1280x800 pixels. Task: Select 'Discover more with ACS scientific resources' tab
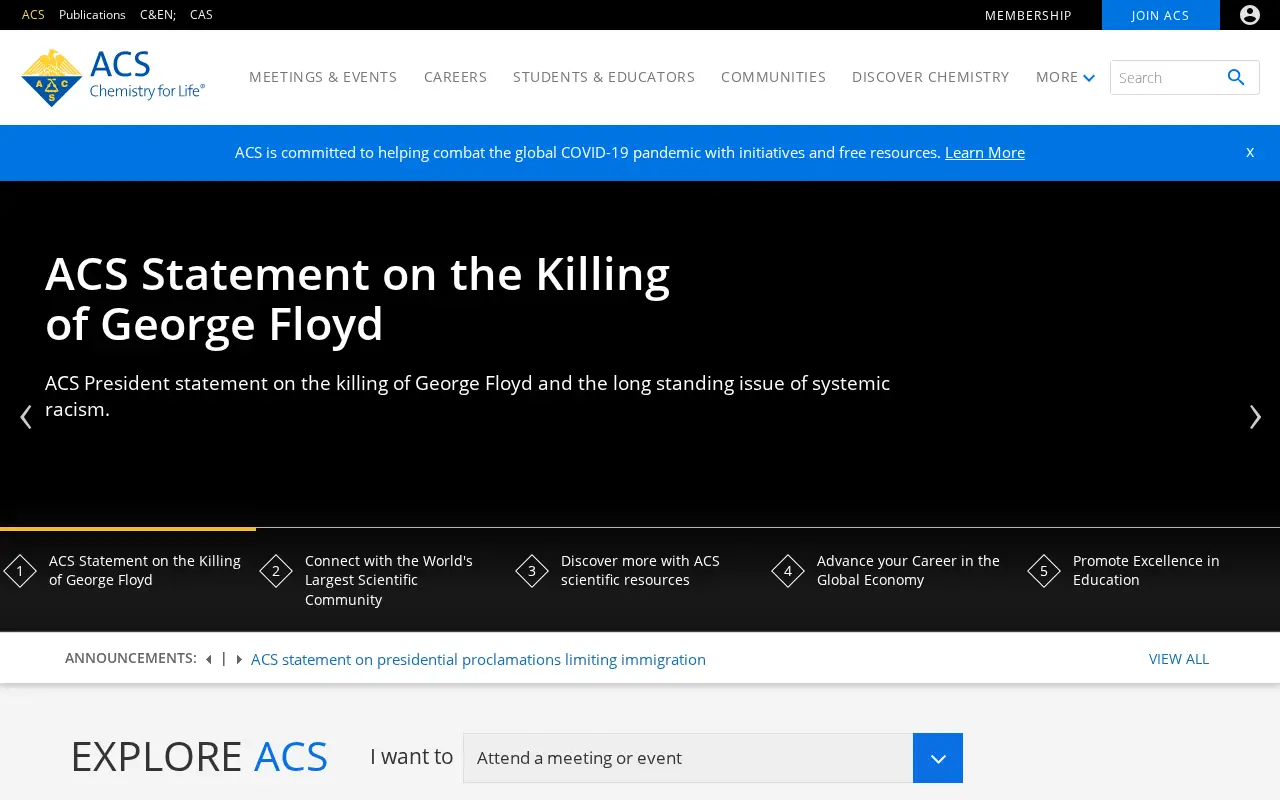(x=640, y=580)
